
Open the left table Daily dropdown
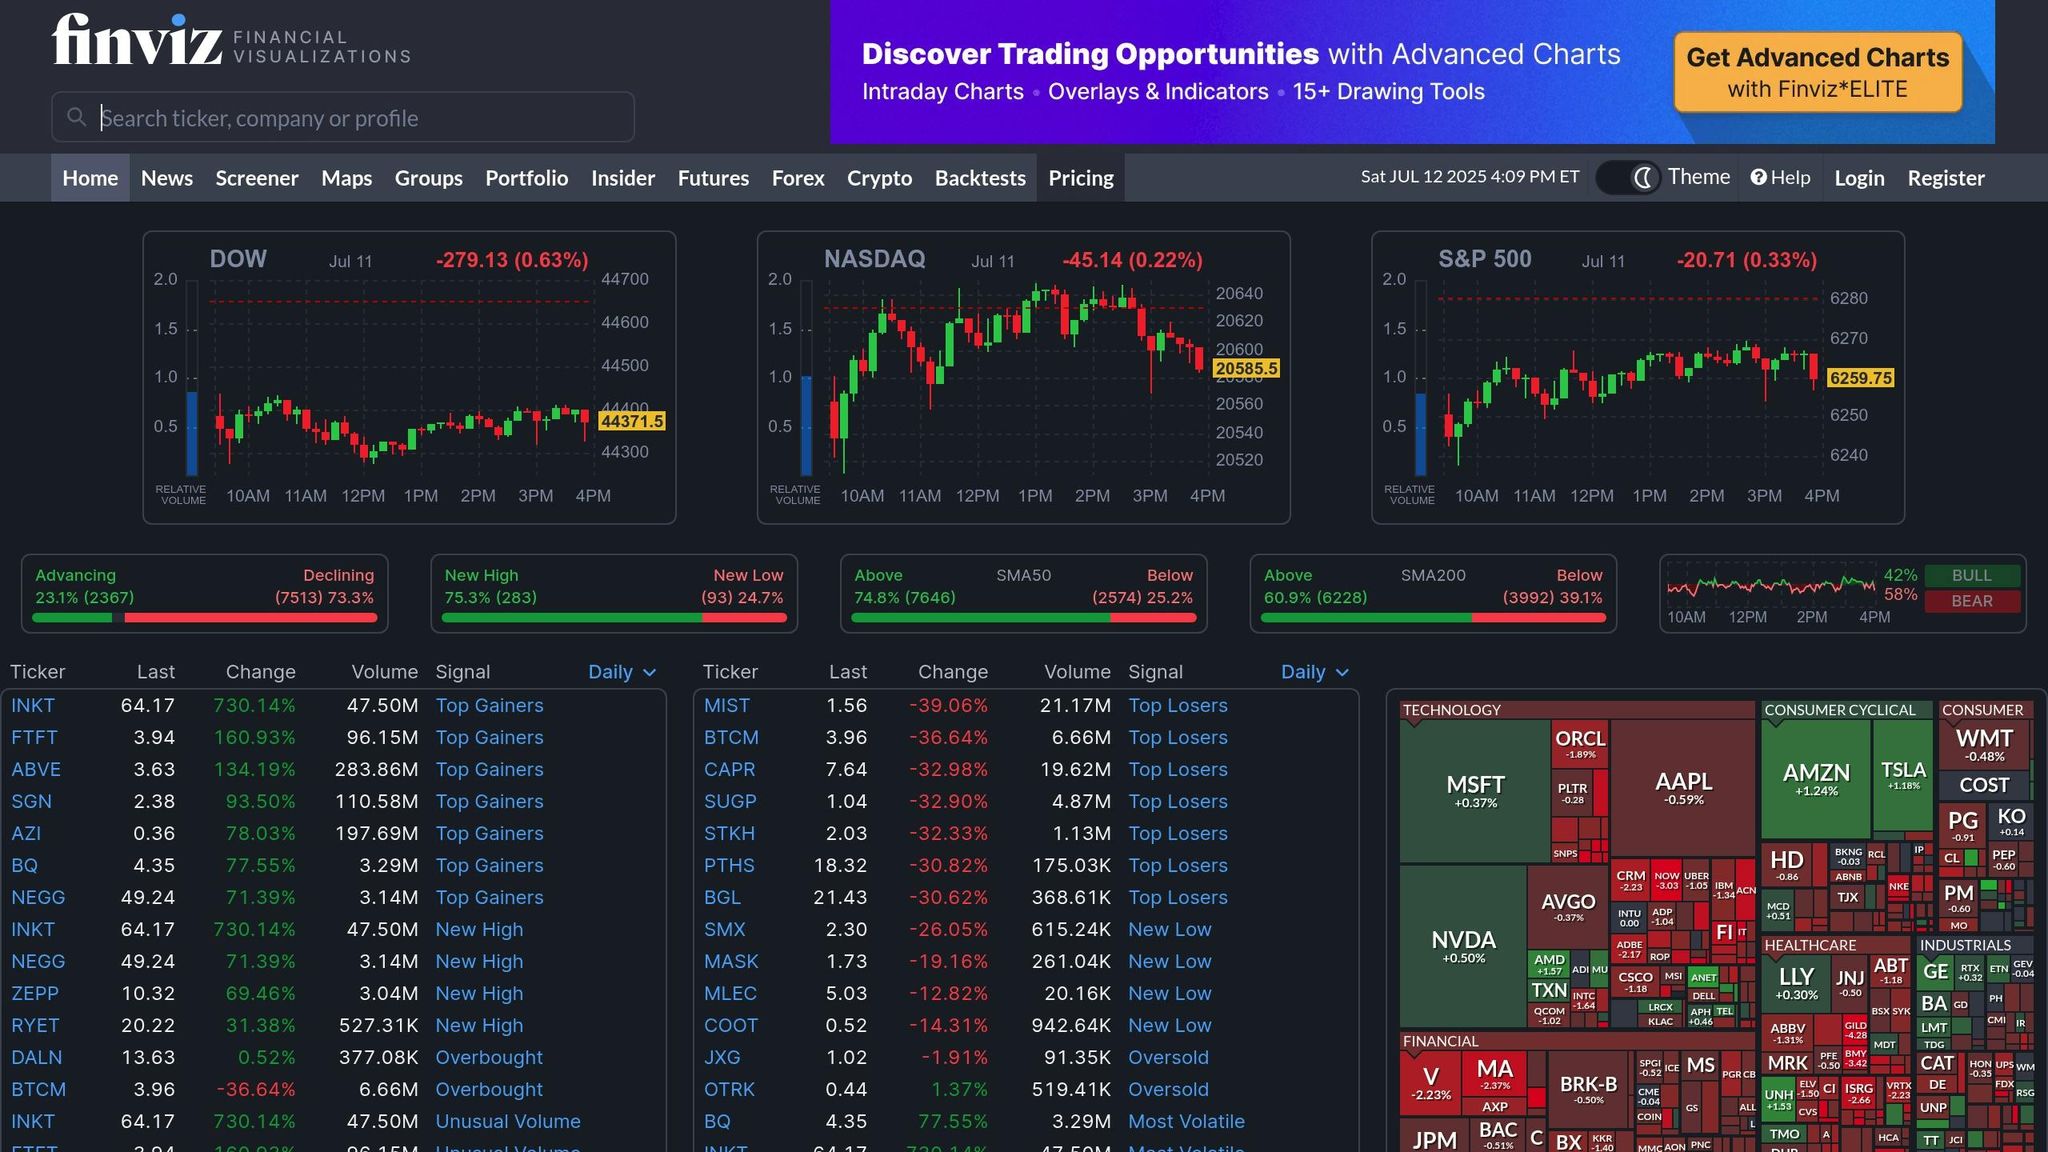622,672
